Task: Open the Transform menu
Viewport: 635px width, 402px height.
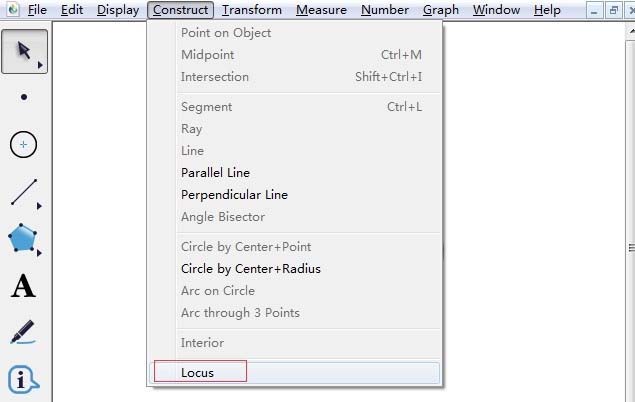Action: [252, 10]
